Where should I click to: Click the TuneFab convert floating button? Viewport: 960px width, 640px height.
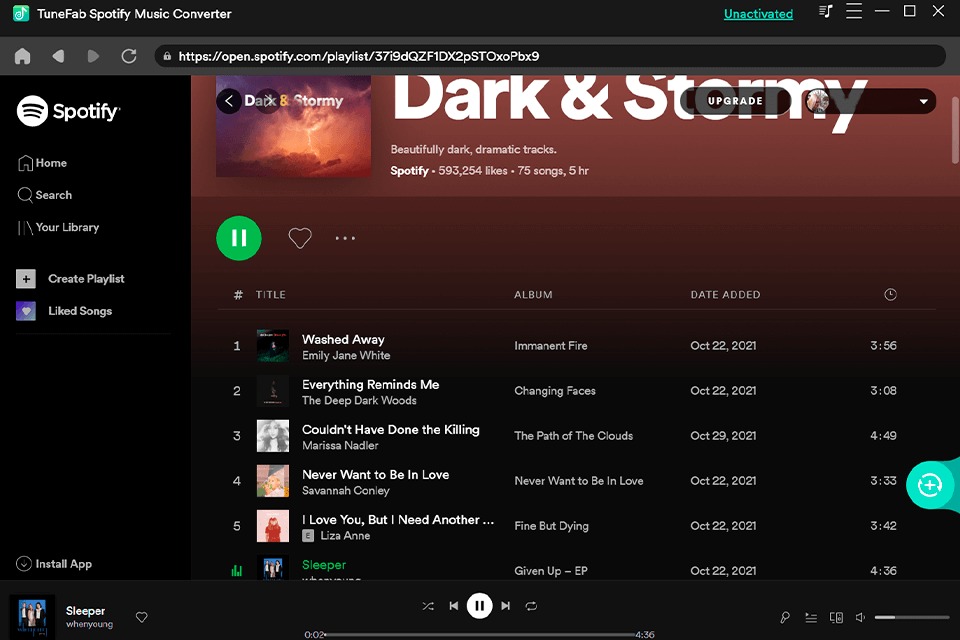coord(930,485)
